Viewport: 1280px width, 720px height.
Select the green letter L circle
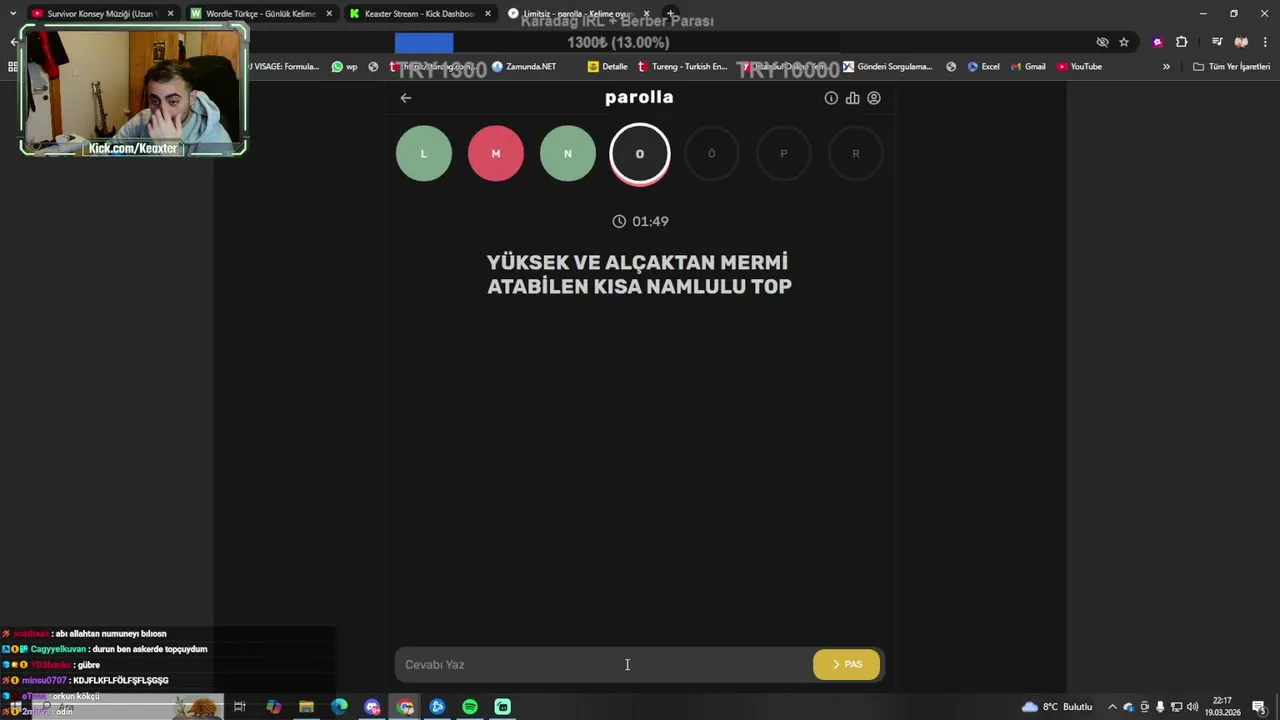point(424,153)
